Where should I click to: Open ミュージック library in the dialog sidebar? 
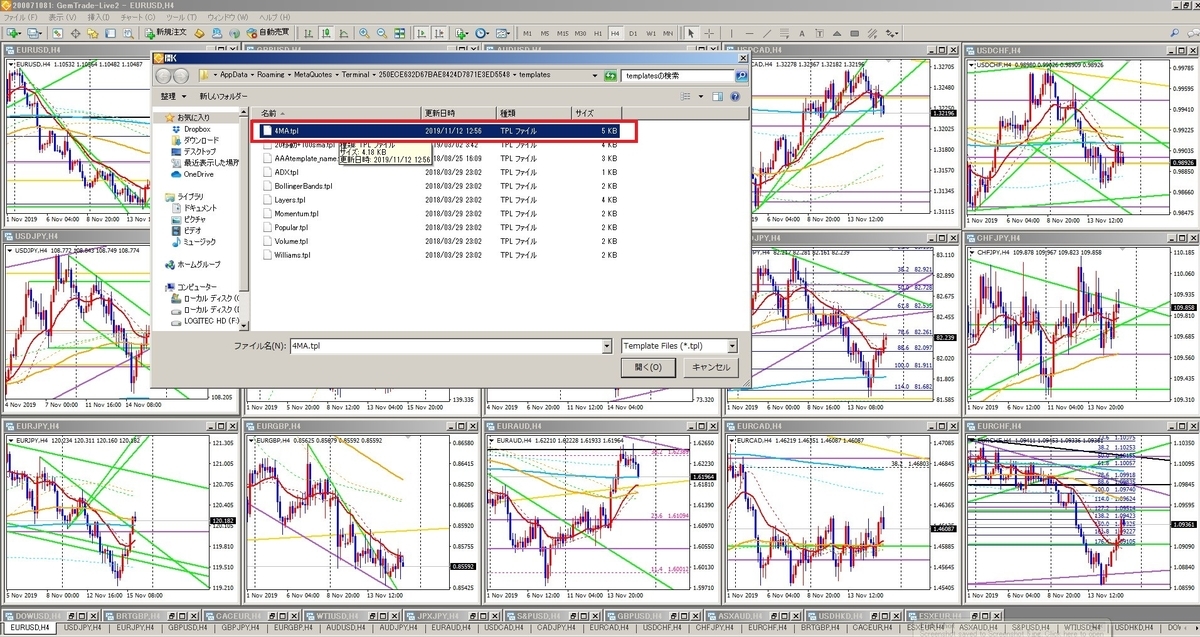tap(192, 241)
